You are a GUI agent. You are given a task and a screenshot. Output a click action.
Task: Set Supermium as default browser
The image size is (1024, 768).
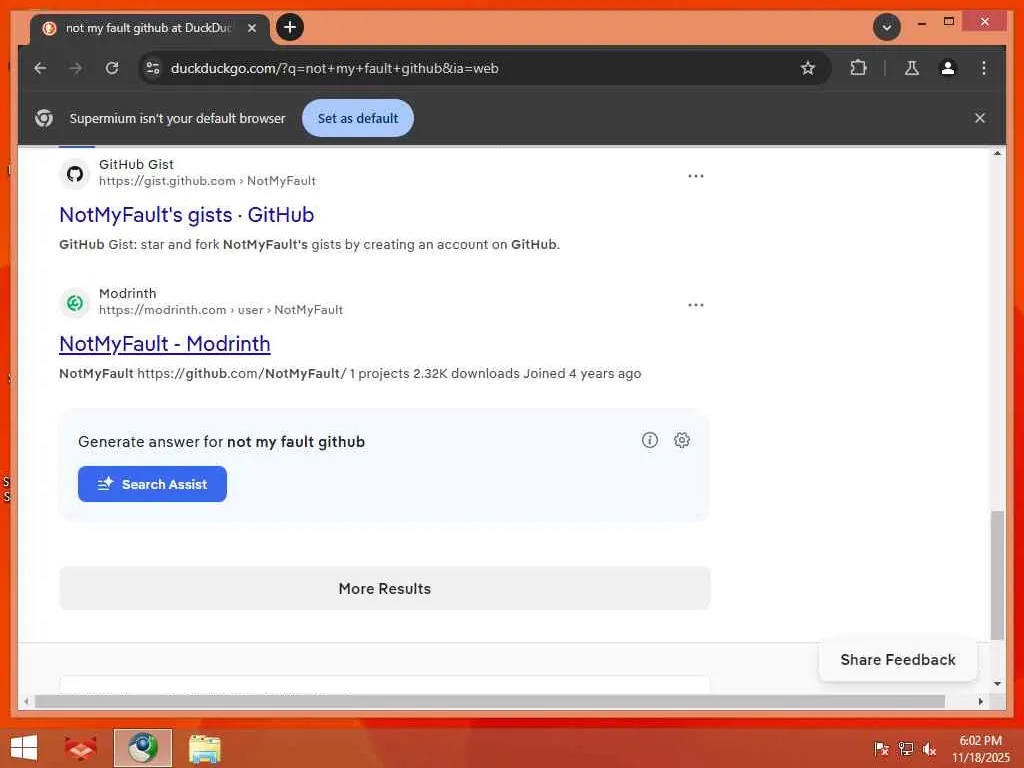click(x=358, y=118)
